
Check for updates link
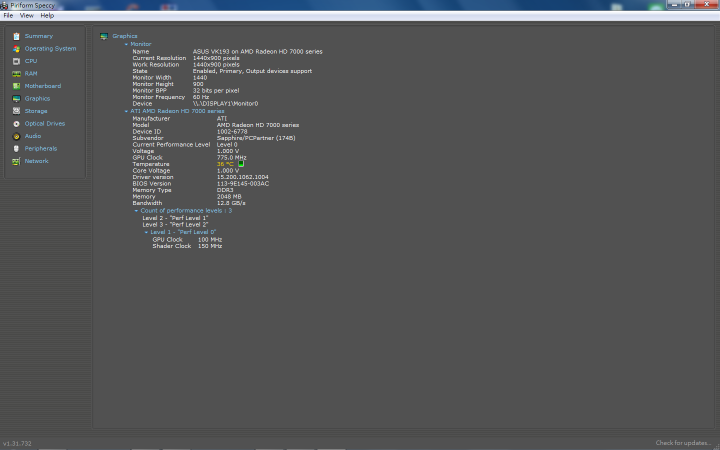click(x=683, y=443)
